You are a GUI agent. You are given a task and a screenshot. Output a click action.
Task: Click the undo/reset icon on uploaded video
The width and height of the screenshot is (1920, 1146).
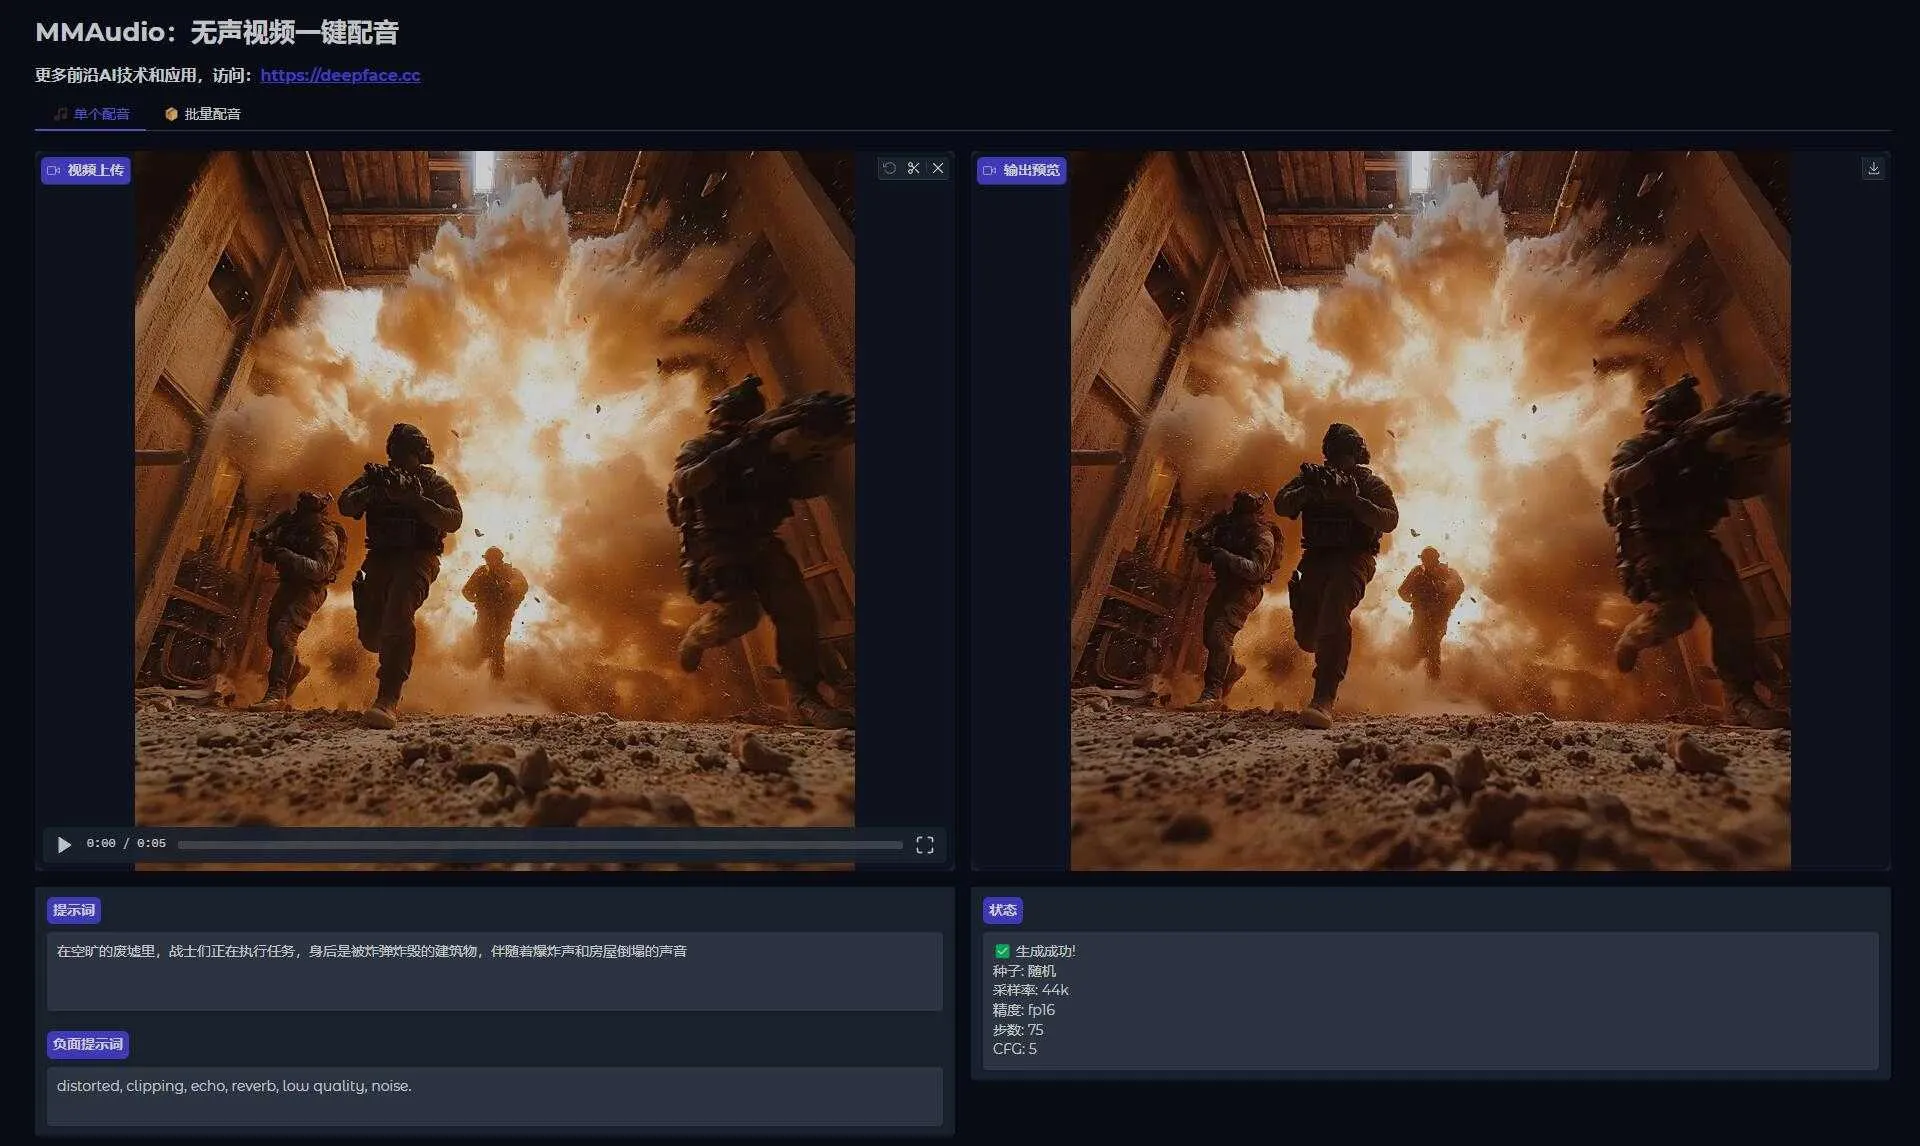click(889, 169)
